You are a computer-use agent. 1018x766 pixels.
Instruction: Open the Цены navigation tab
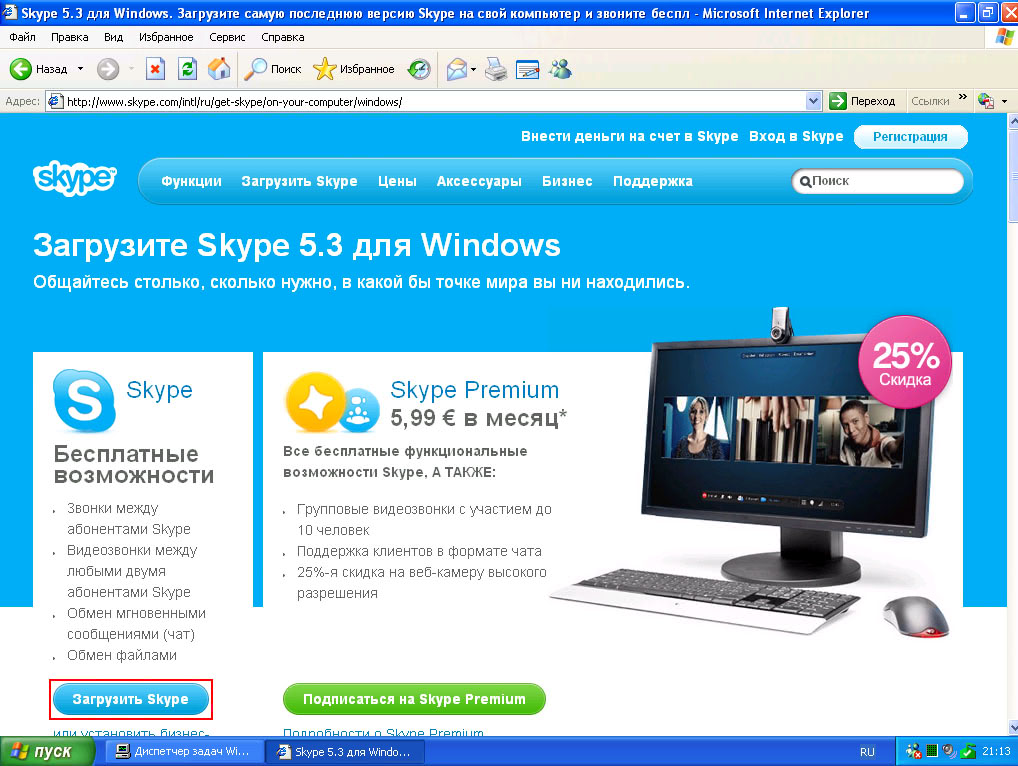tap(397, 181)
